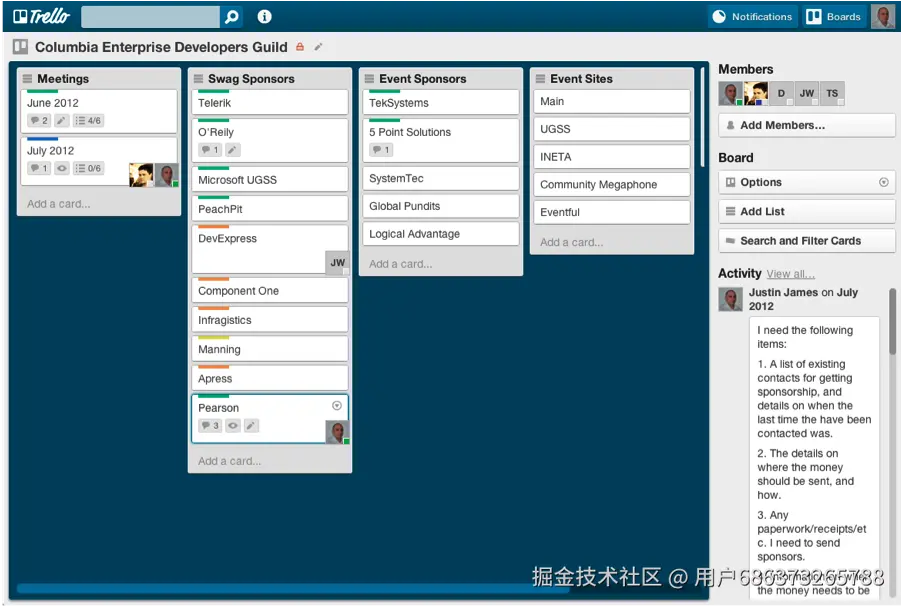The height and width of the screenshot is (607, 902).
Task: Open the Microsoft UGSS card
Action: 270,179
